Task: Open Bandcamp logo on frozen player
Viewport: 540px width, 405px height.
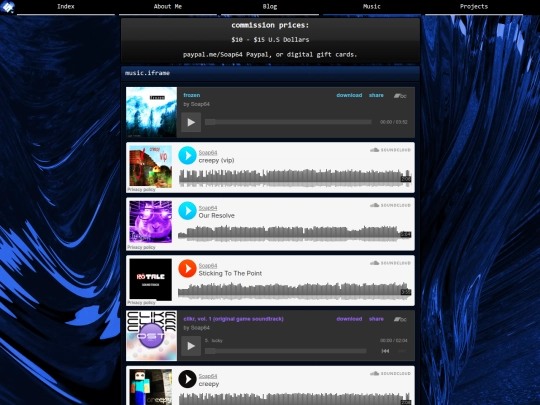Action: (x=400, y=96)
